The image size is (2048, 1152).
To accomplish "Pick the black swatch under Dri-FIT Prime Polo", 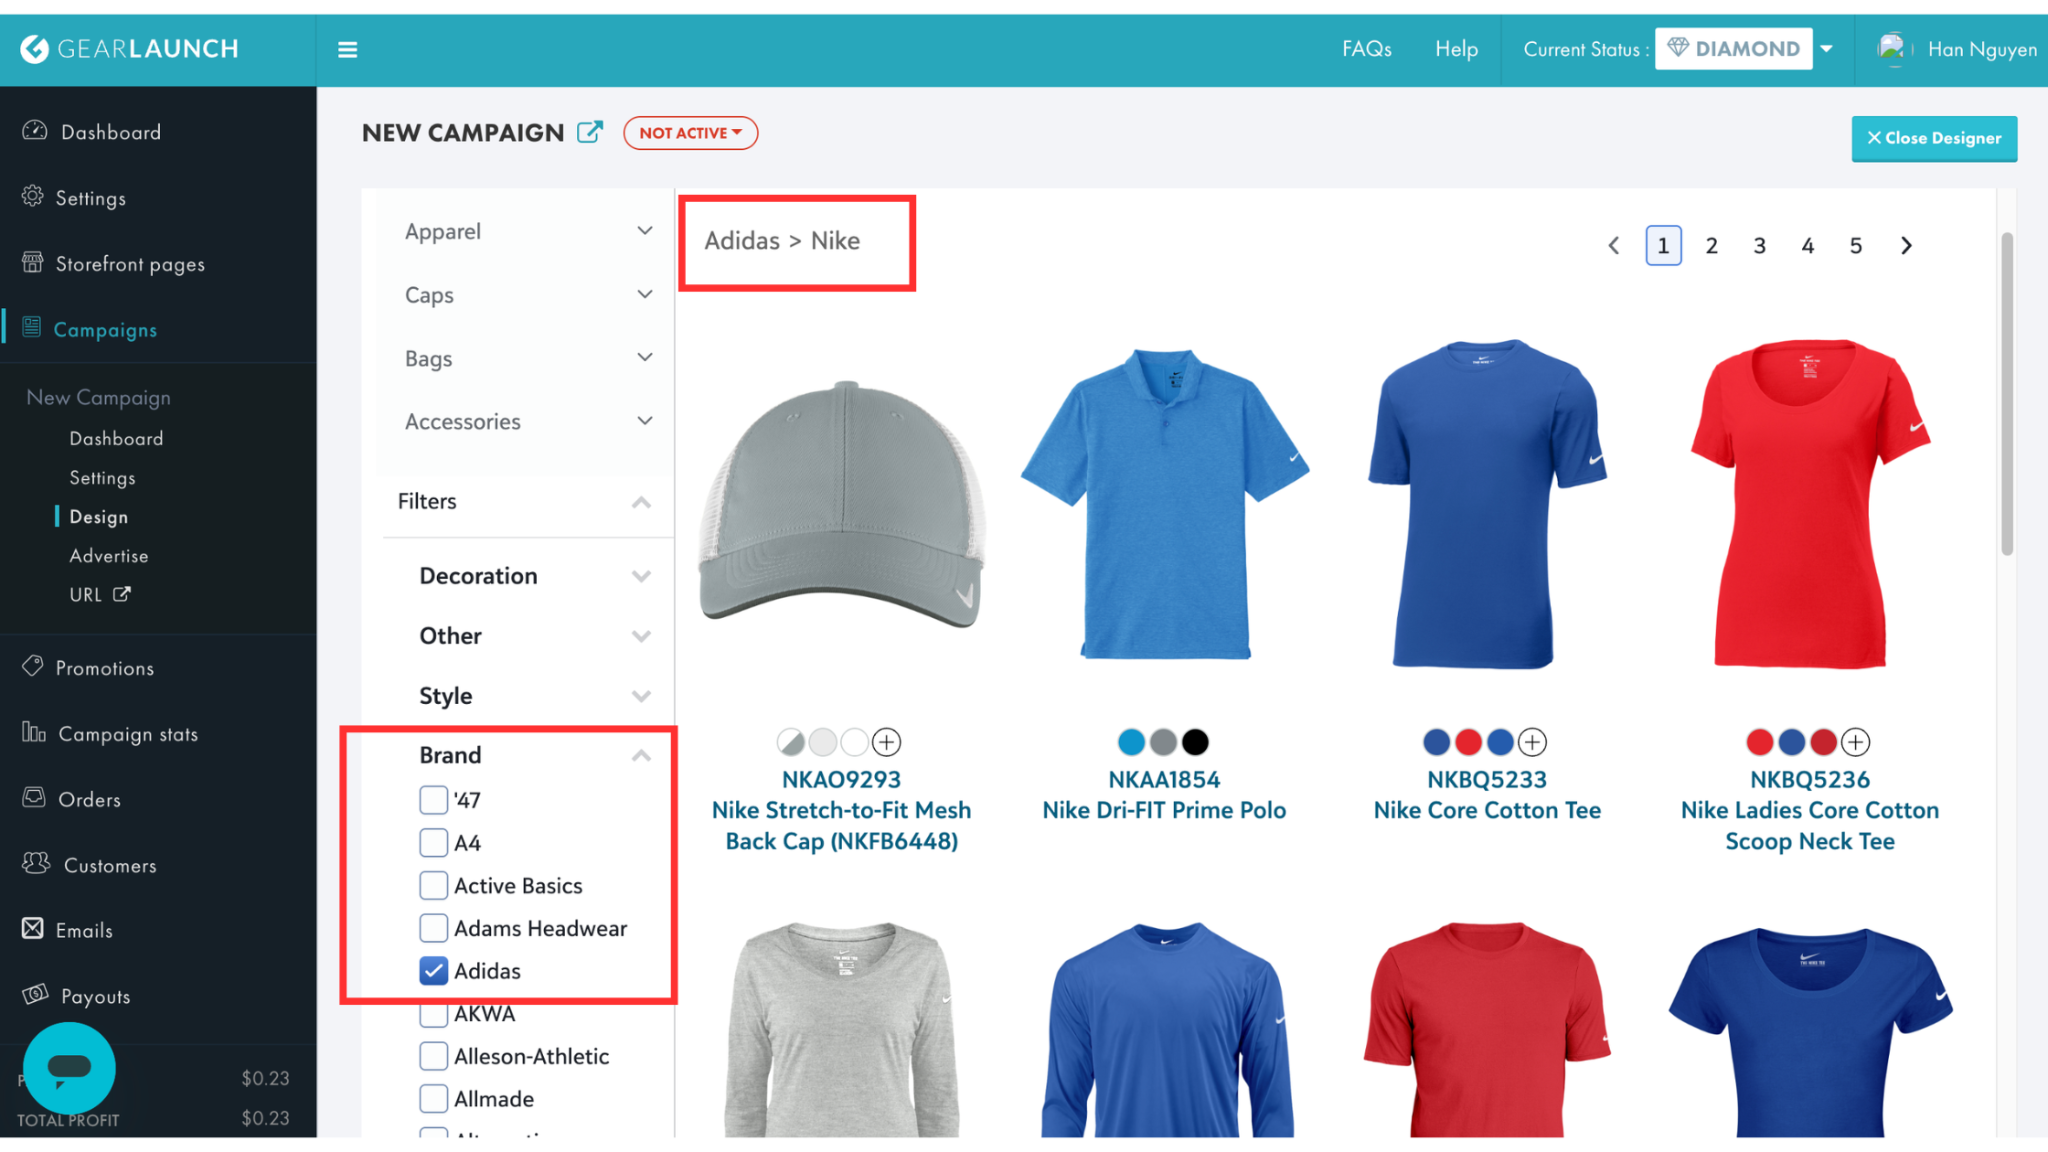I will 1195,742.
